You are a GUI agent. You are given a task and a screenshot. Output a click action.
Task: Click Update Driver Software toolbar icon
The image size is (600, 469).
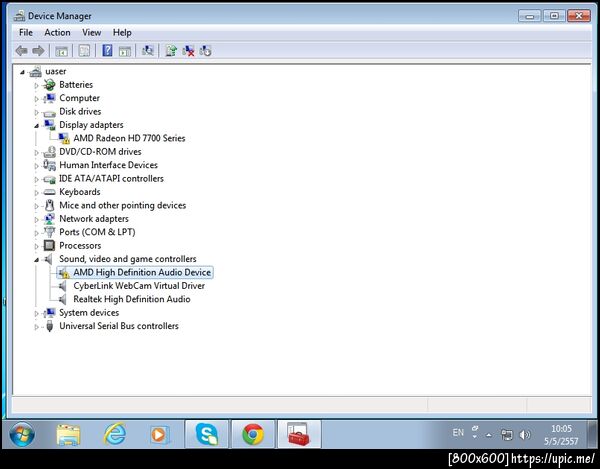pos(171,50)
